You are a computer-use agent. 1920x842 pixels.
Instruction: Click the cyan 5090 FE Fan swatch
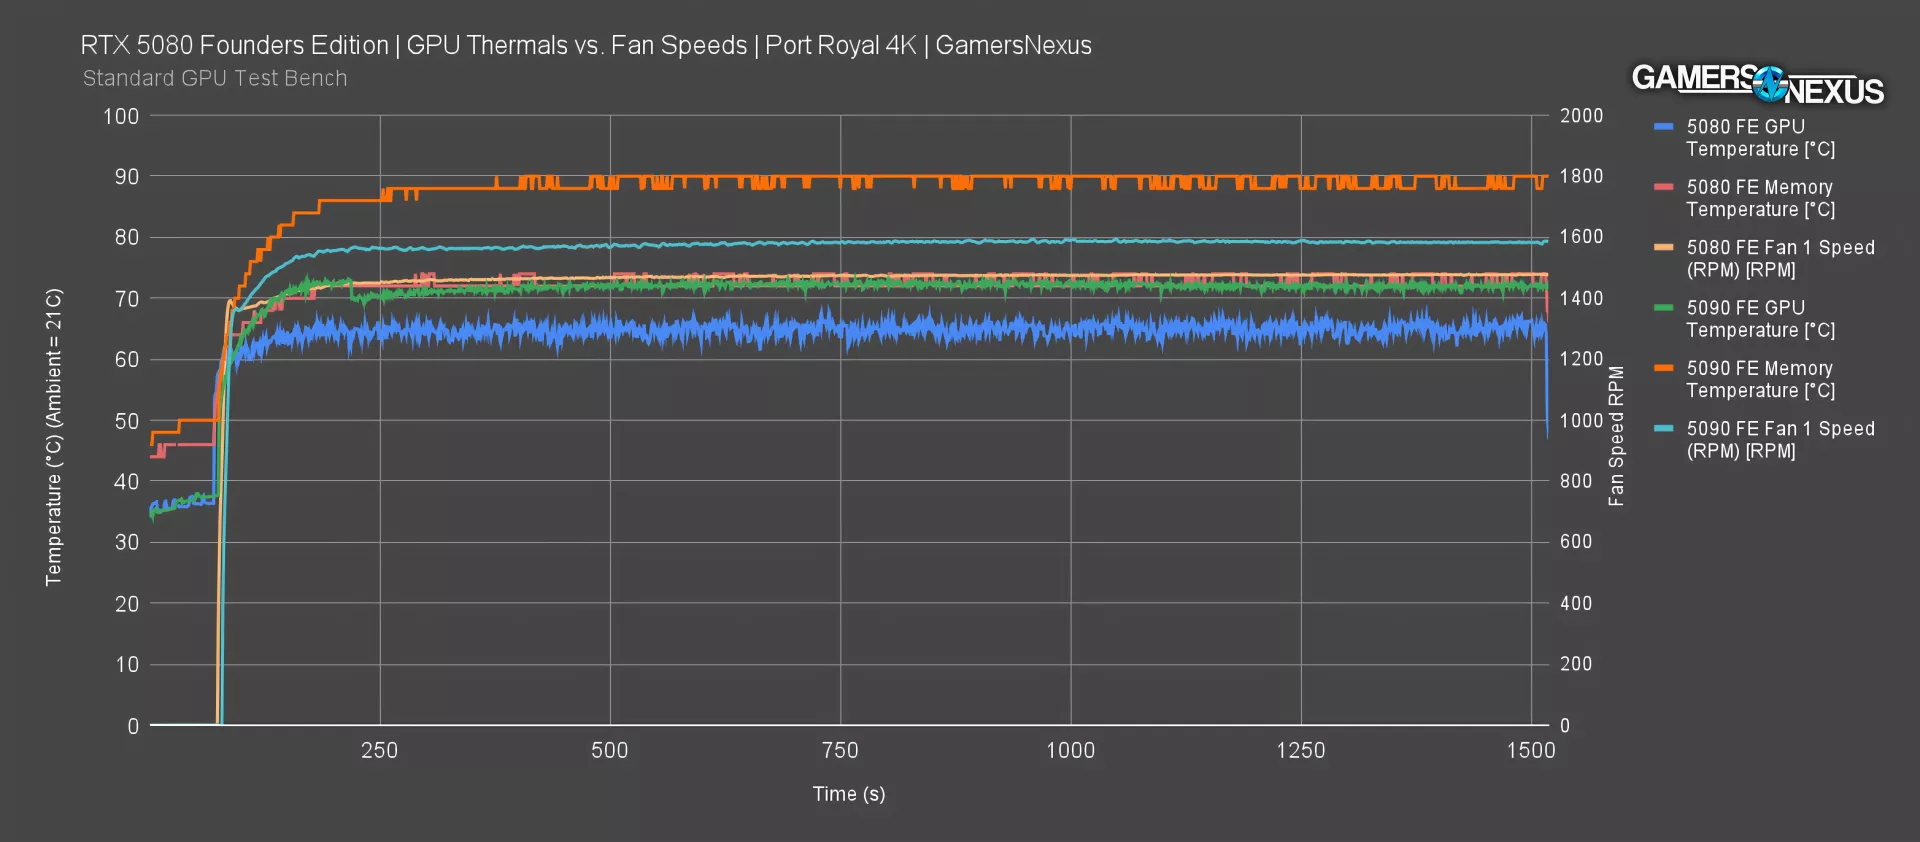click(x=1664, y=428)
